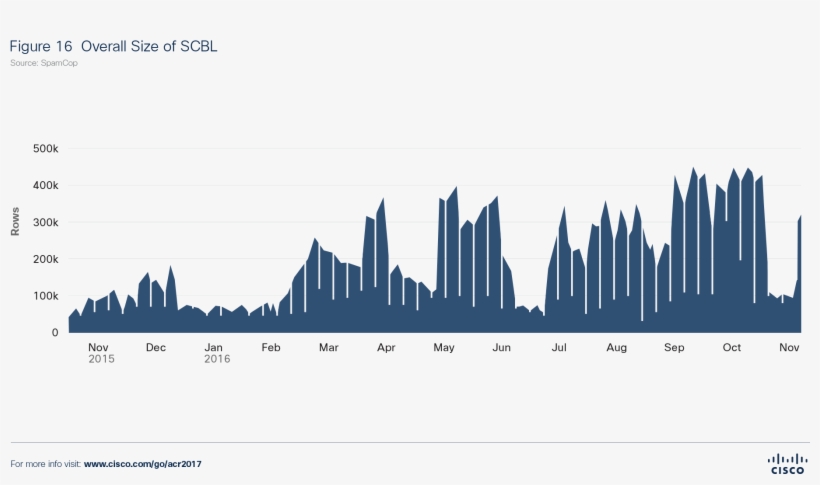
Task: Click the For more info visit text
Action: tap(46, 464)
